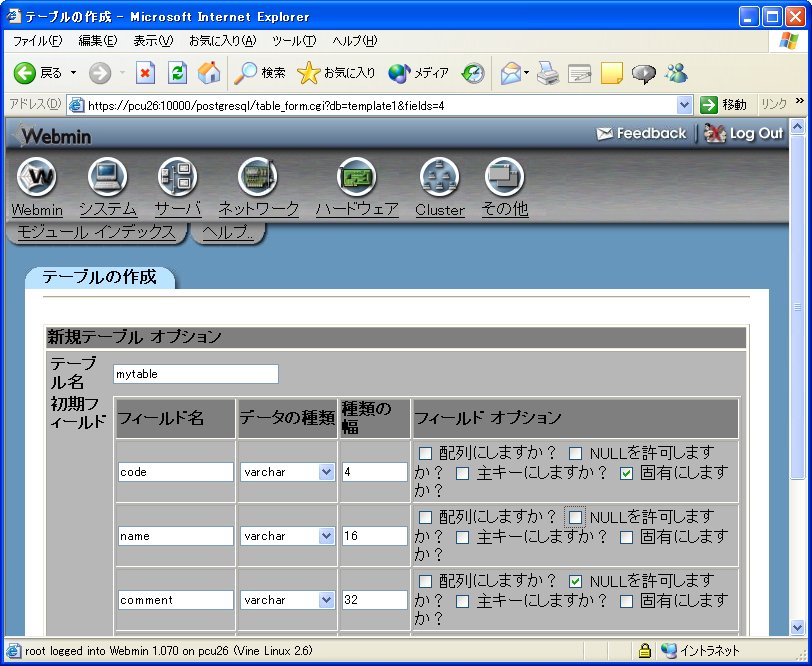
Task: Open the data type dropdown for comment
Action: [x=287, y=600]
